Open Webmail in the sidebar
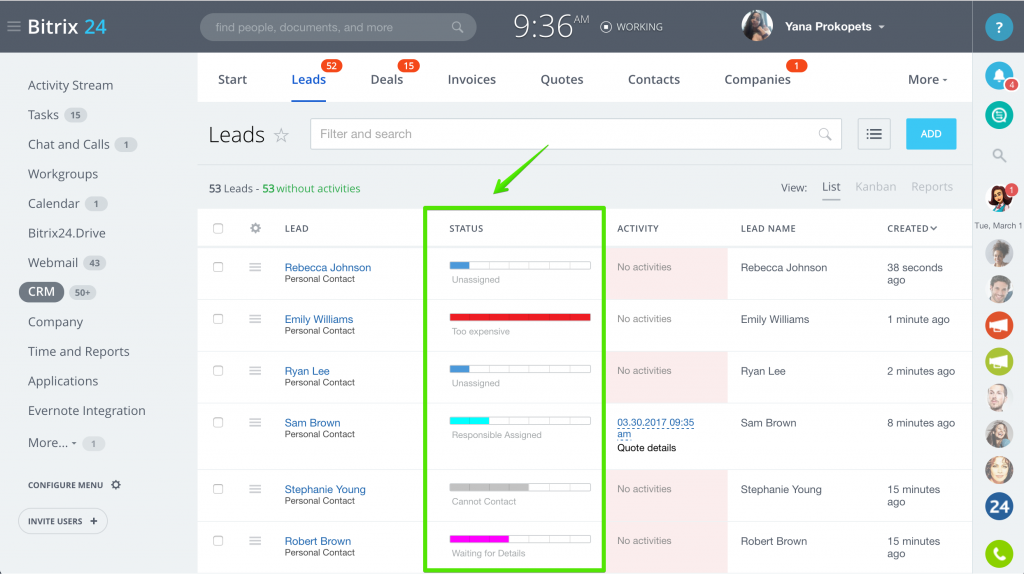This screenshot has width=1024, height=574. 53,263
